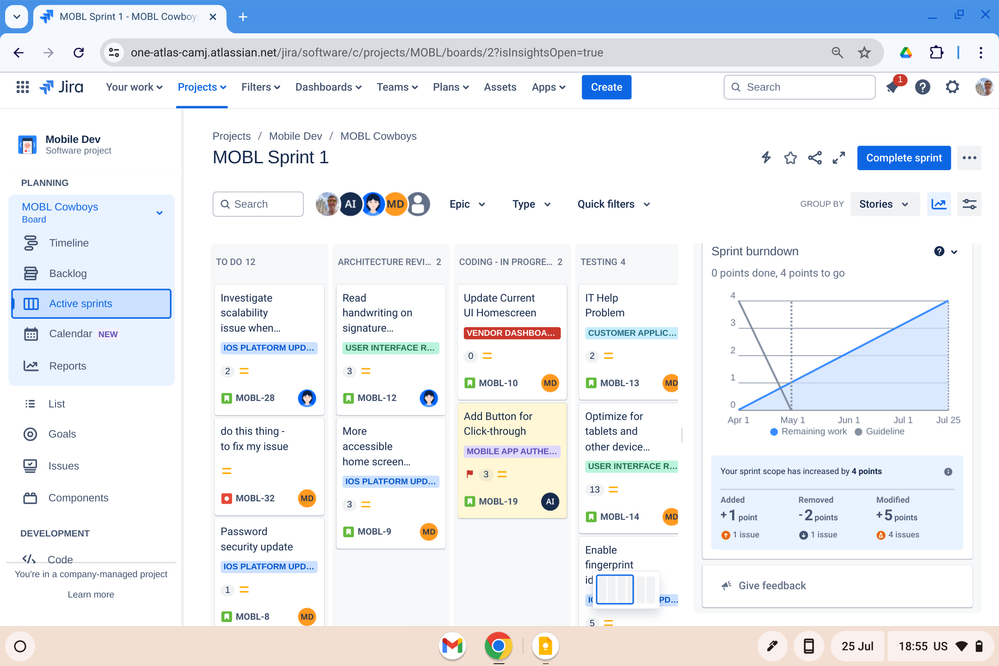Filter by MD assignee avatar
This screenshot has height=666, width=999.
click(x=395, y=204)
